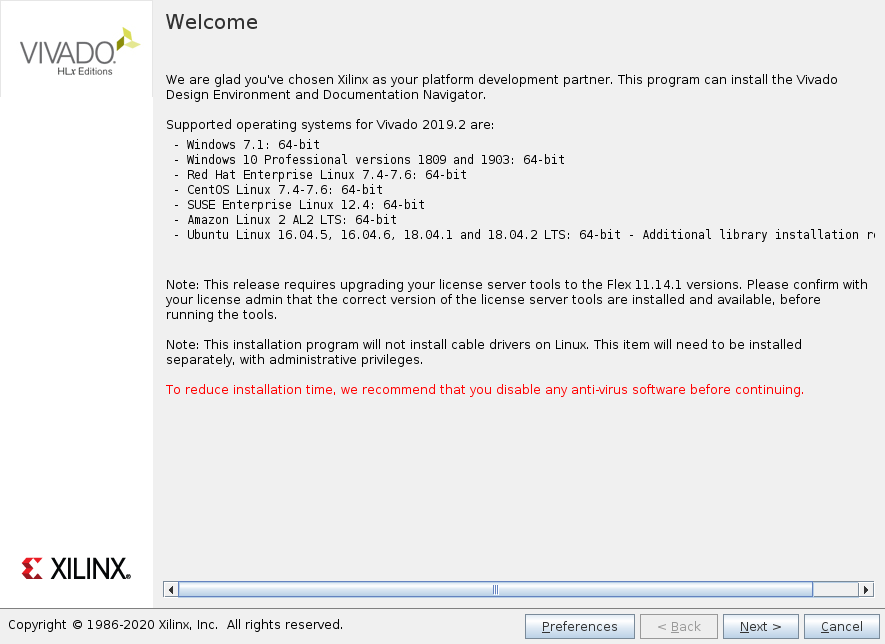Click the Welcome heading
The image size is (885, 644).
[212, 22]
